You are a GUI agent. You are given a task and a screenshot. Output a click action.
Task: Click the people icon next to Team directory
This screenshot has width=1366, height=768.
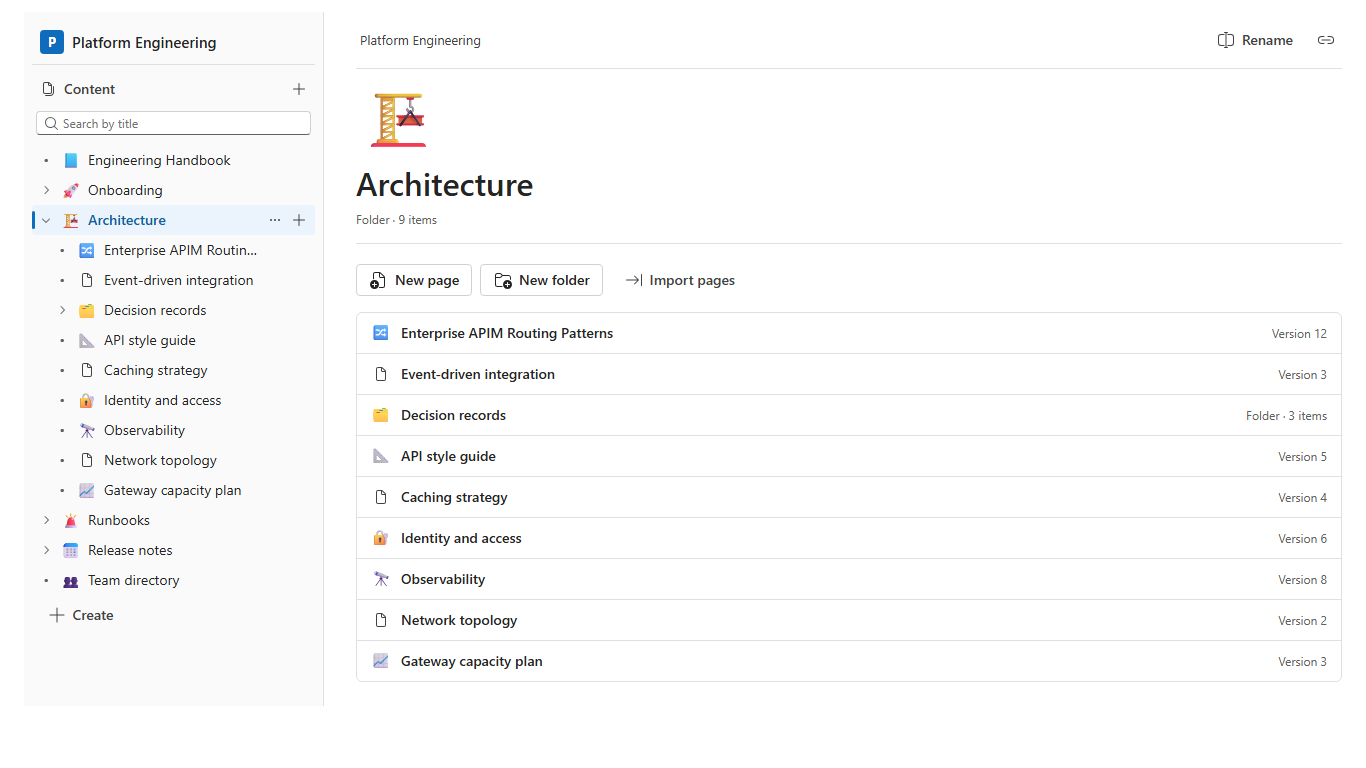(70, 580)
